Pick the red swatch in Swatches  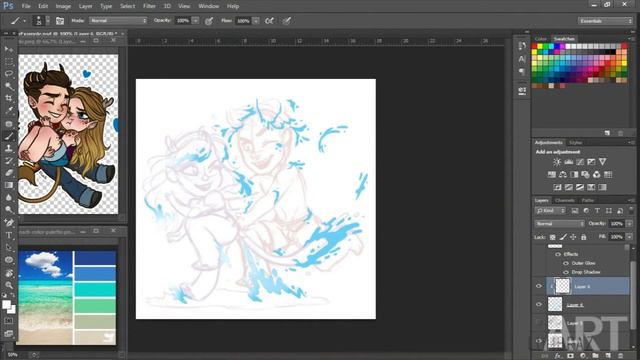click(534, 47)
